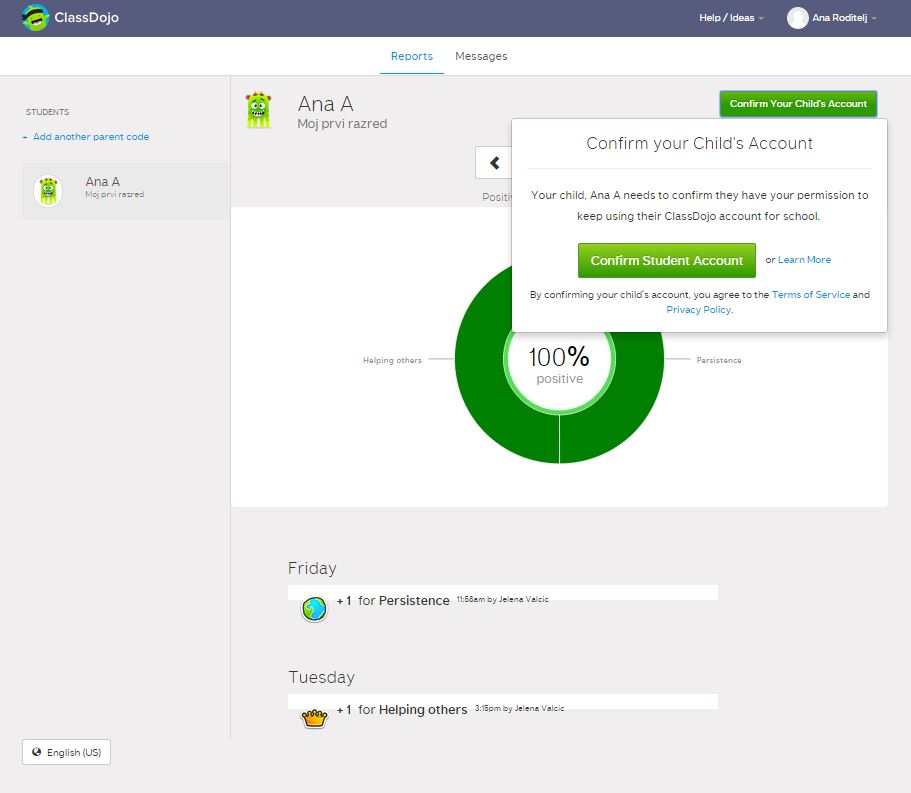911x793 pixels.
Task: Select the Reports tab
Action: pyautogui.click(x=411, y=56)
